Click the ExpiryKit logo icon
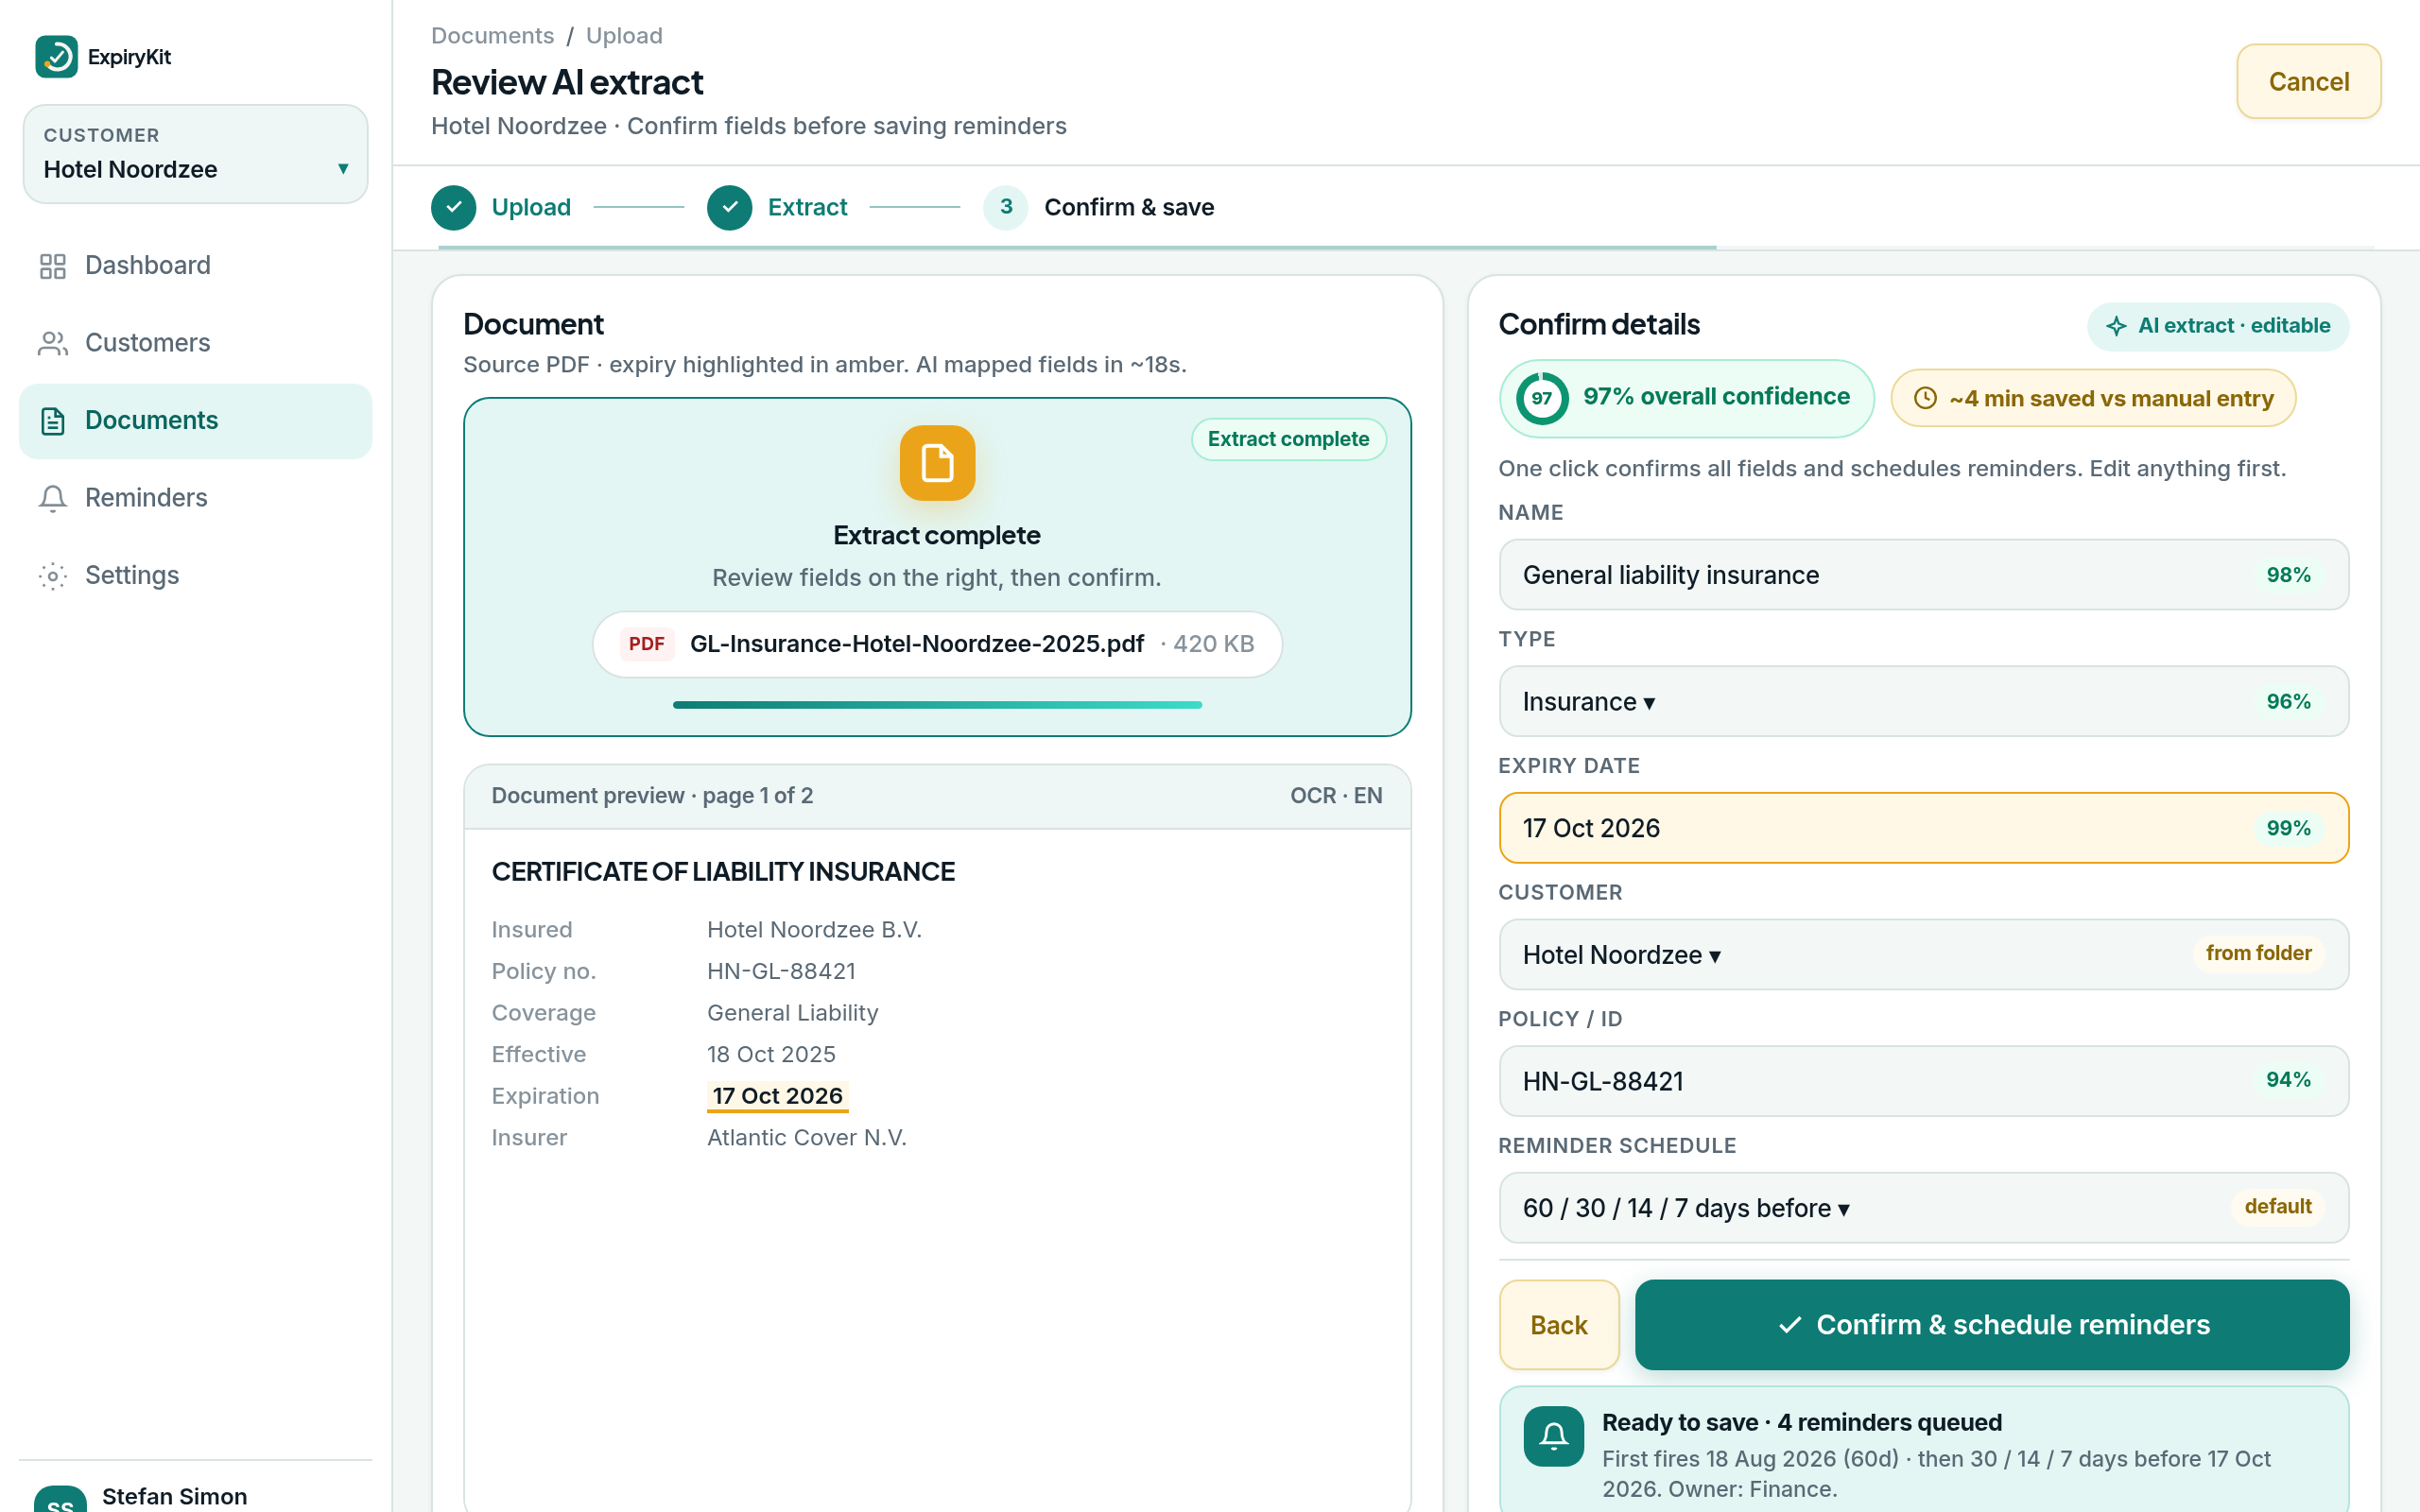The image size is (2420, 1512). pos(56,57)
